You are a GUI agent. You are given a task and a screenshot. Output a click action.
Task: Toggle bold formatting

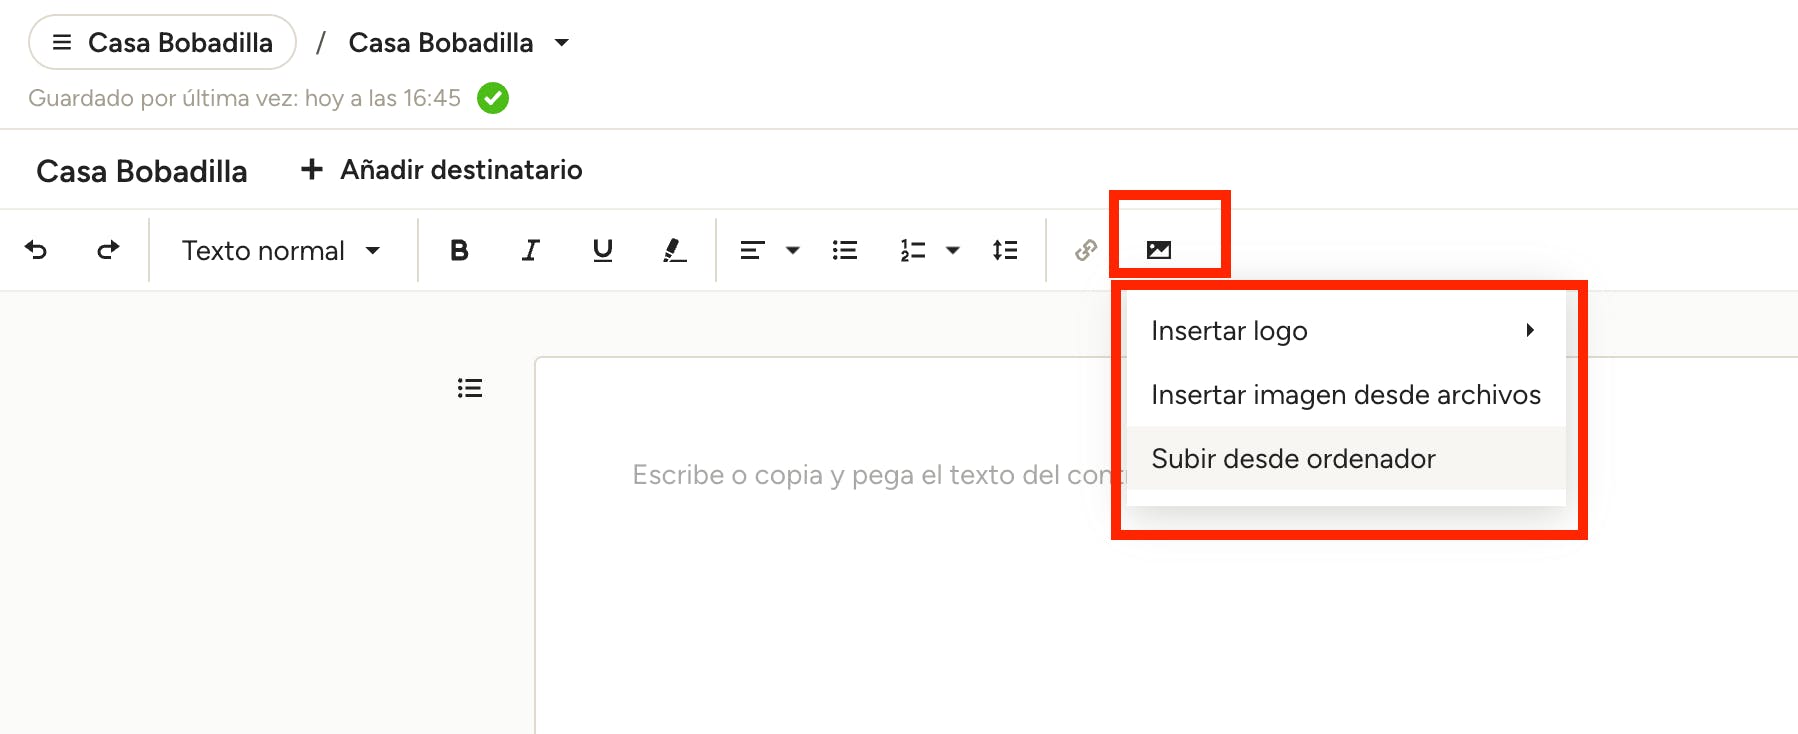click(459, 250)
